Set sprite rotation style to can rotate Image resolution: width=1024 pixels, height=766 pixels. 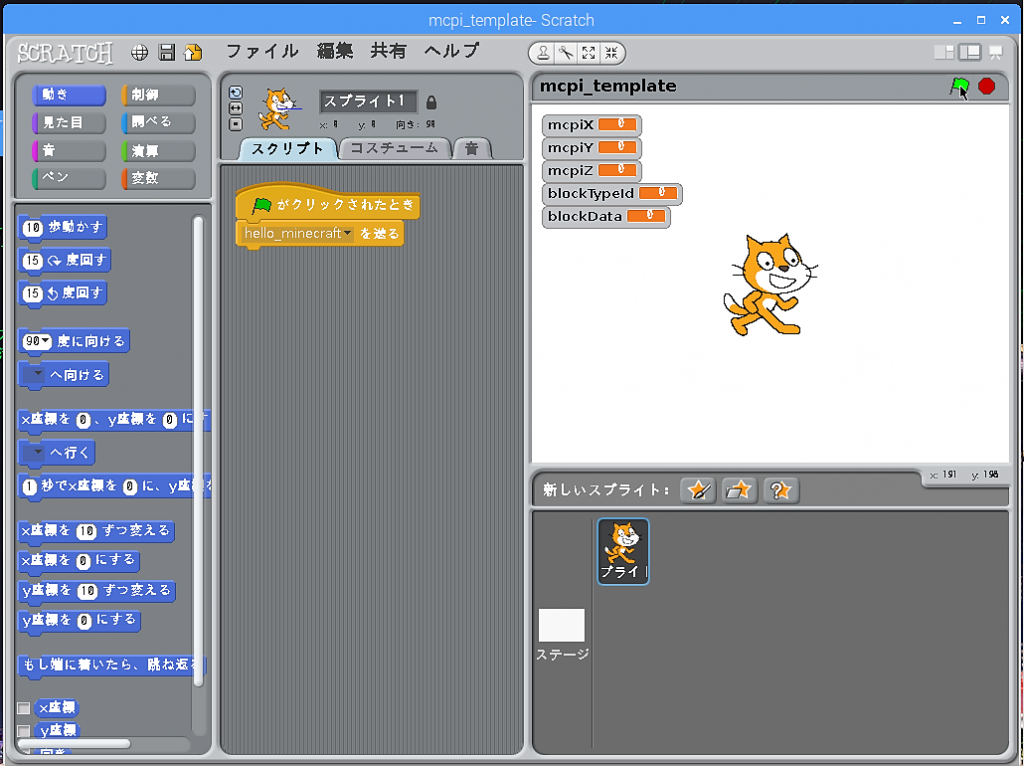pos(236,93)
